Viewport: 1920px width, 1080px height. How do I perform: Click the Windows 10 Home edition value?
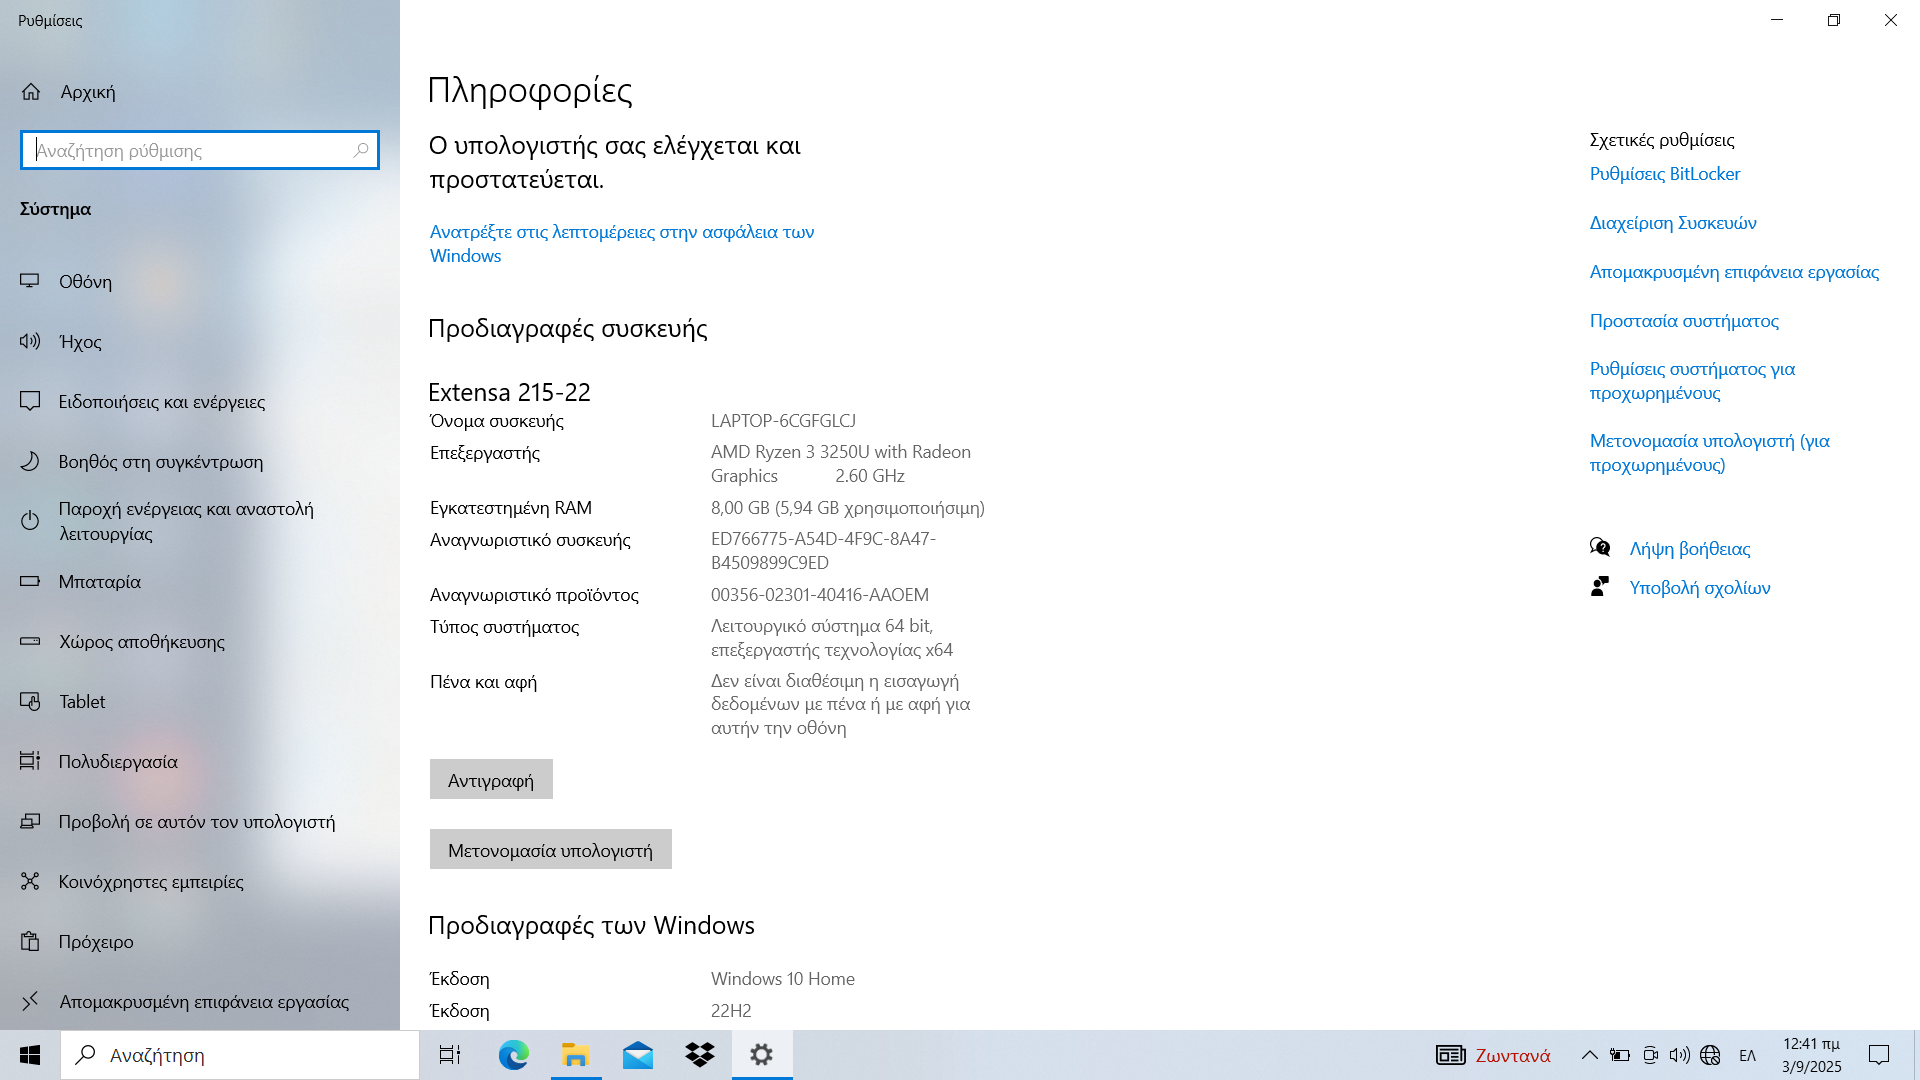click(783, 979)
